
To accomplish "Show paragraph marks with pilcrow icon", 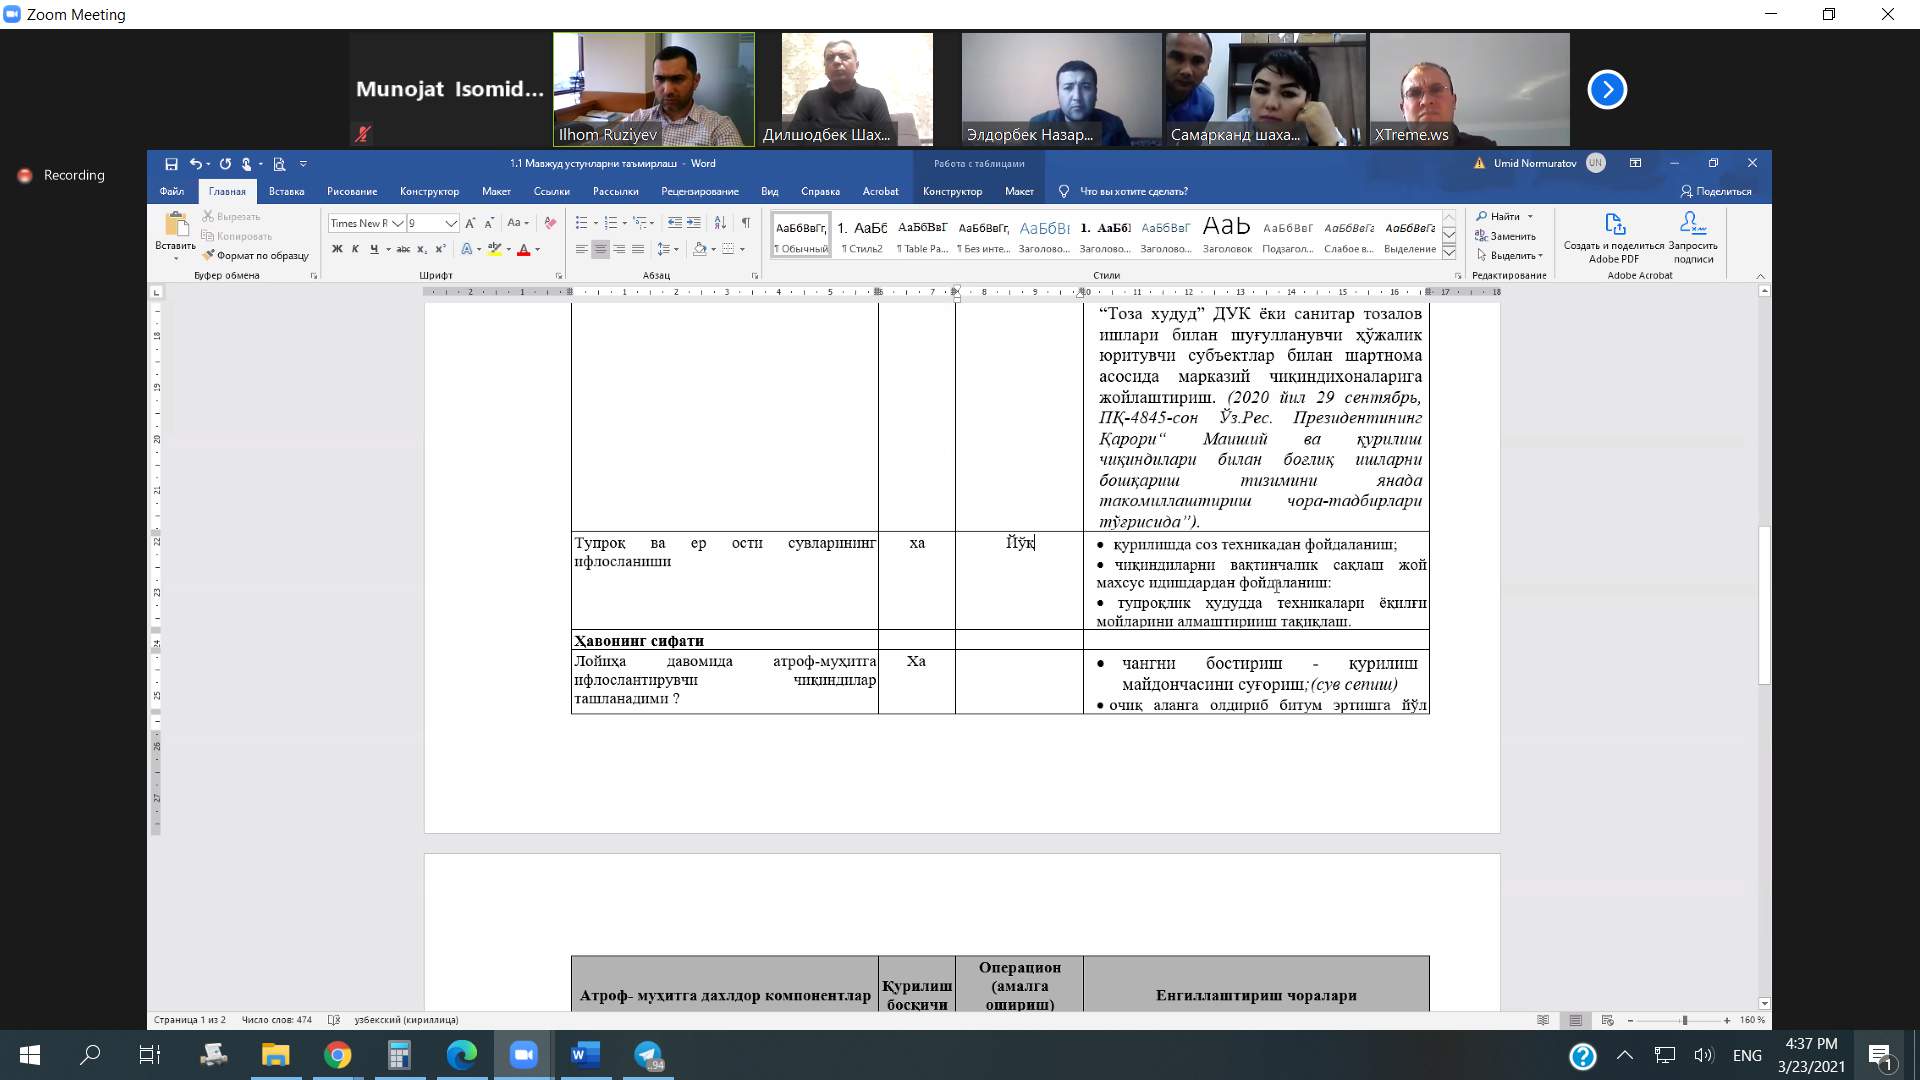I will [745, 223].
